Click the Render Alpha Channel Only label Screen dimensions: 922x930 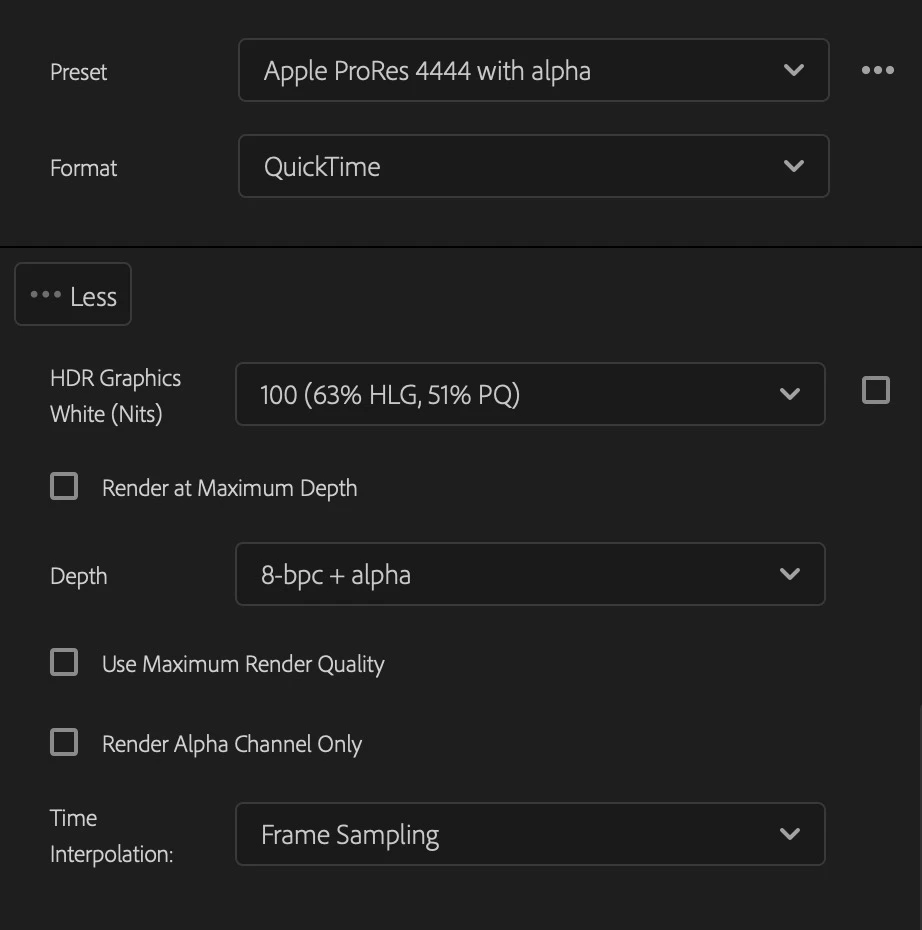[x=232, y=744]
